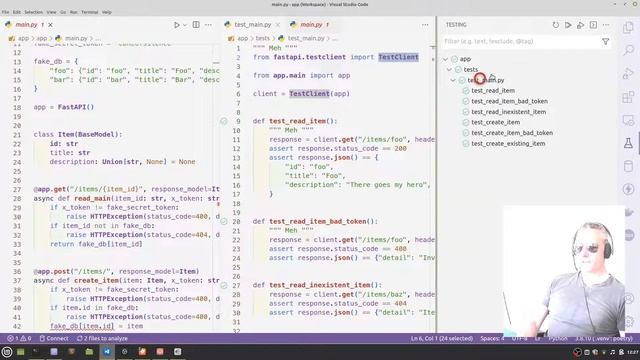Viewport: 640px width, 360px height.
Task: Open the Edit menu
Action: tap(17, 12)
